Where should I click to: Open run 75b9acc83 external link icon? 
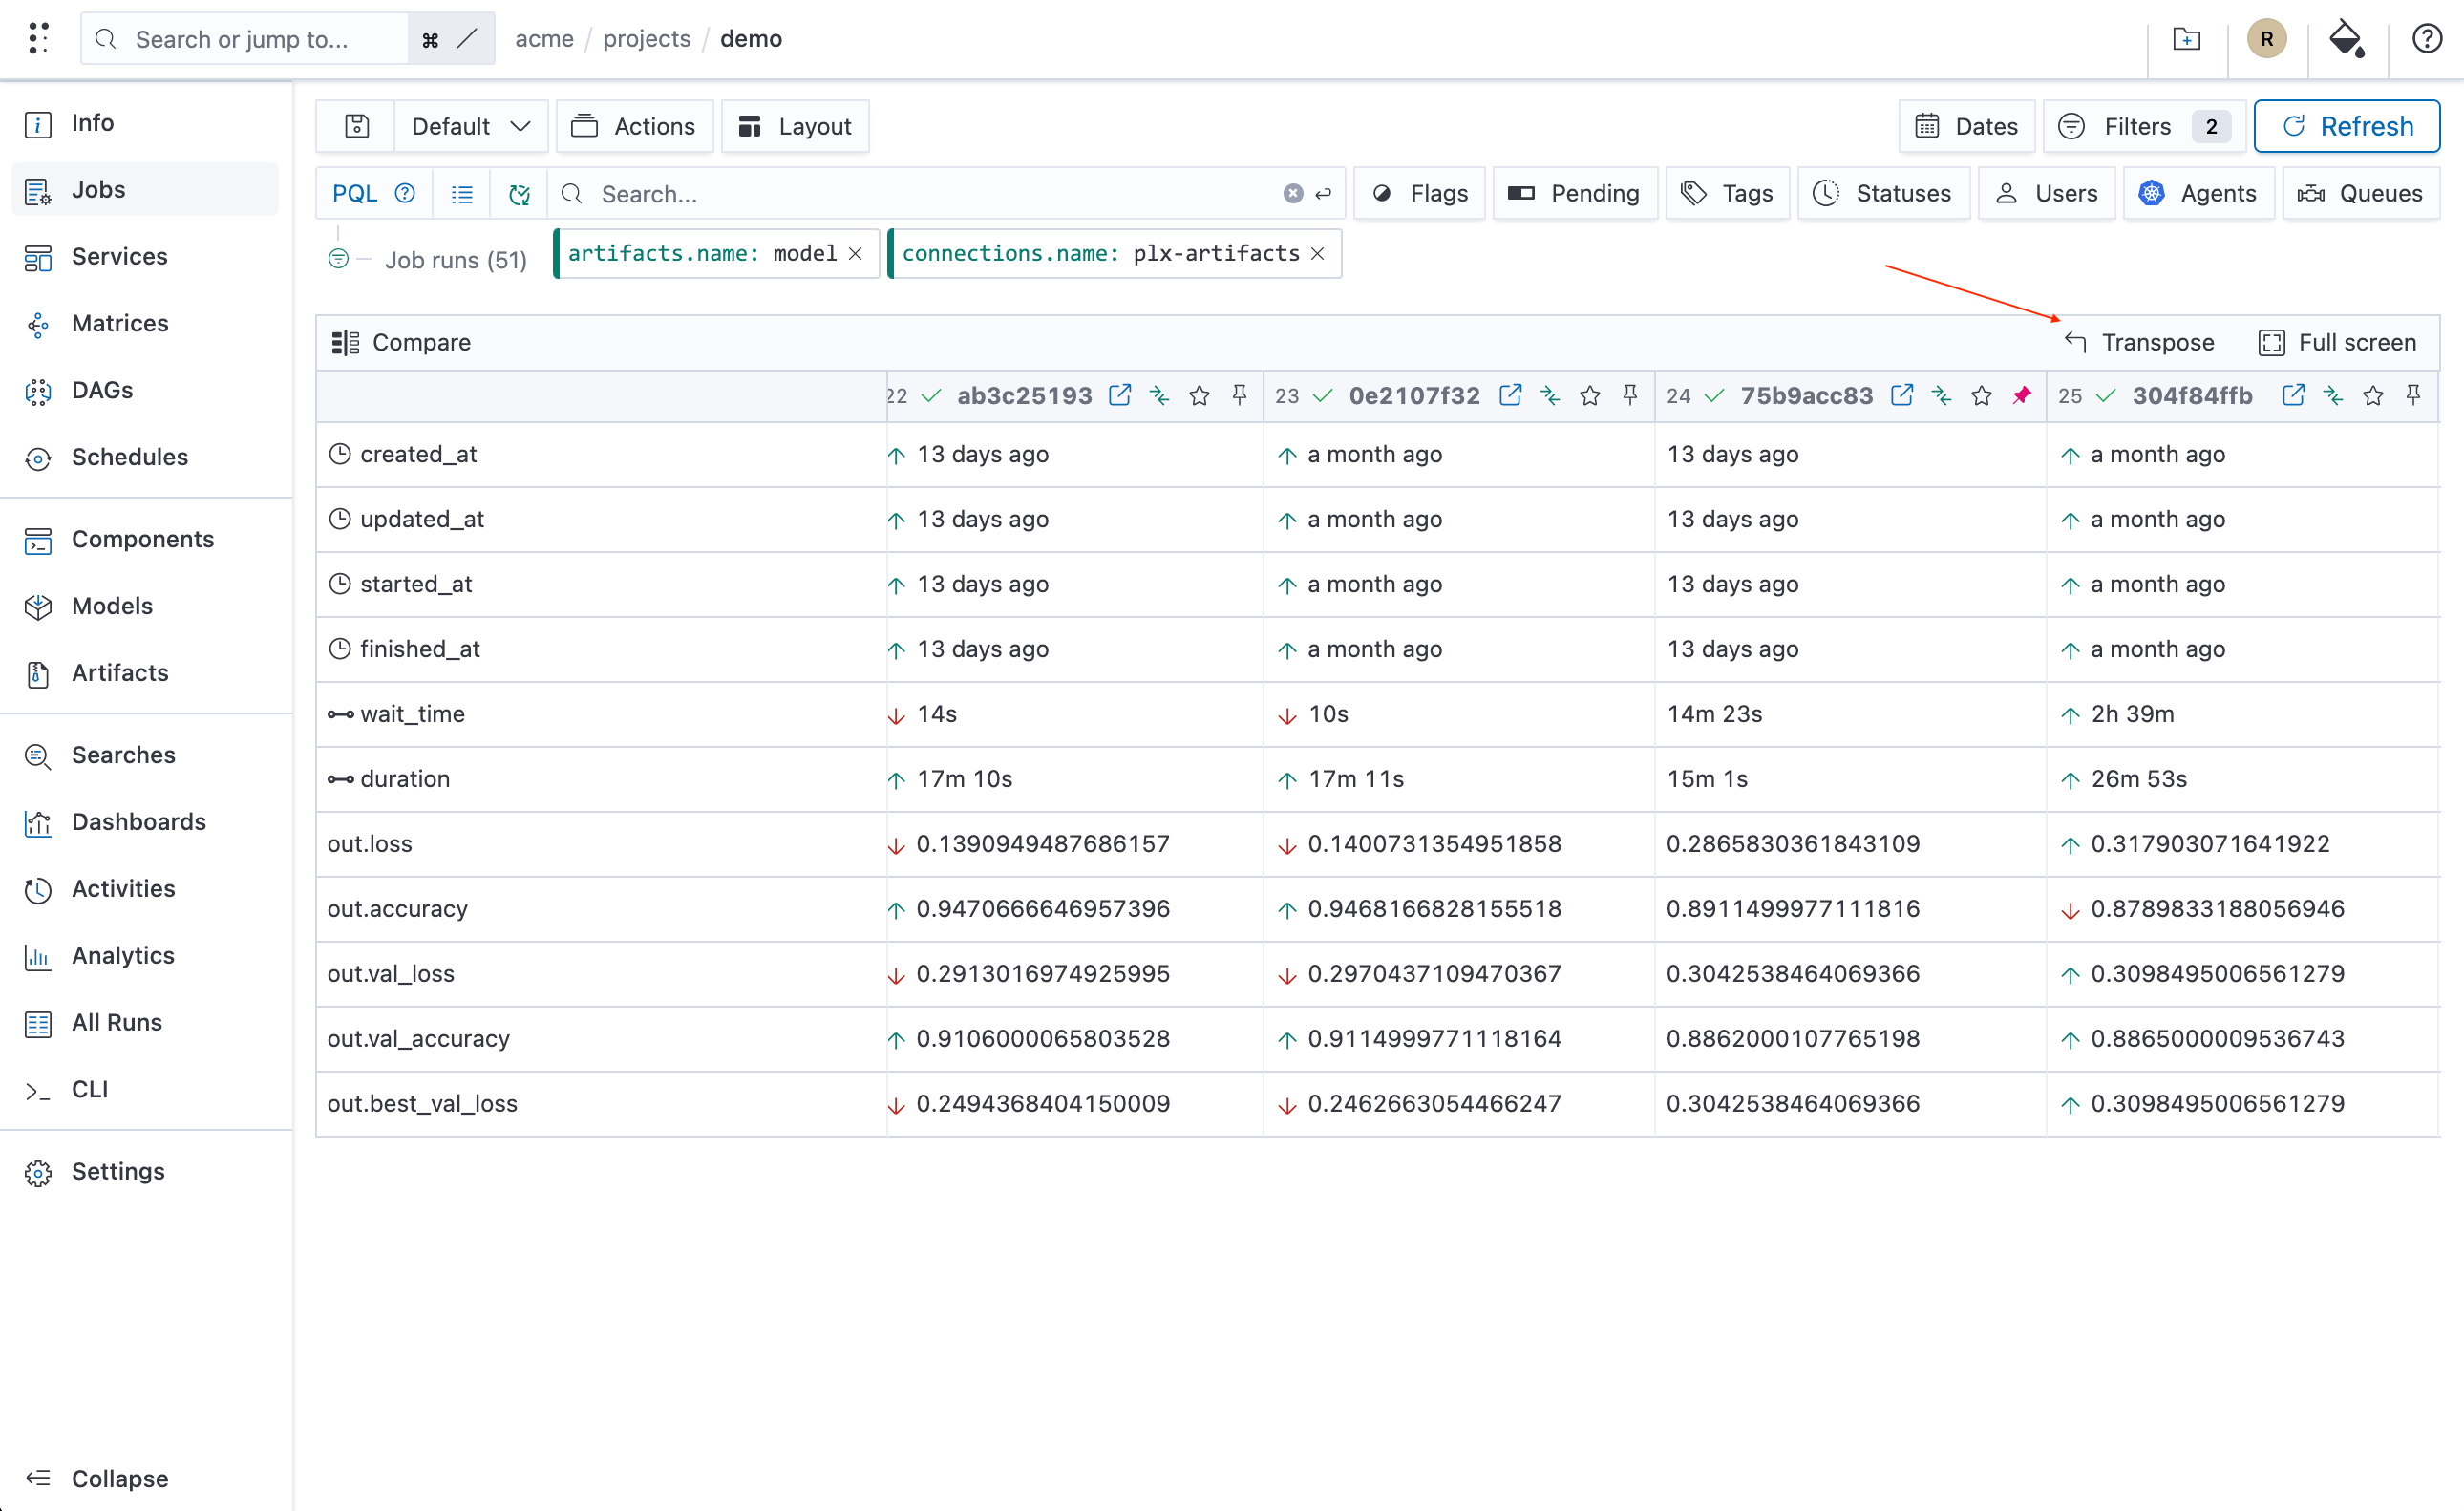click(x=1901, y=395)
